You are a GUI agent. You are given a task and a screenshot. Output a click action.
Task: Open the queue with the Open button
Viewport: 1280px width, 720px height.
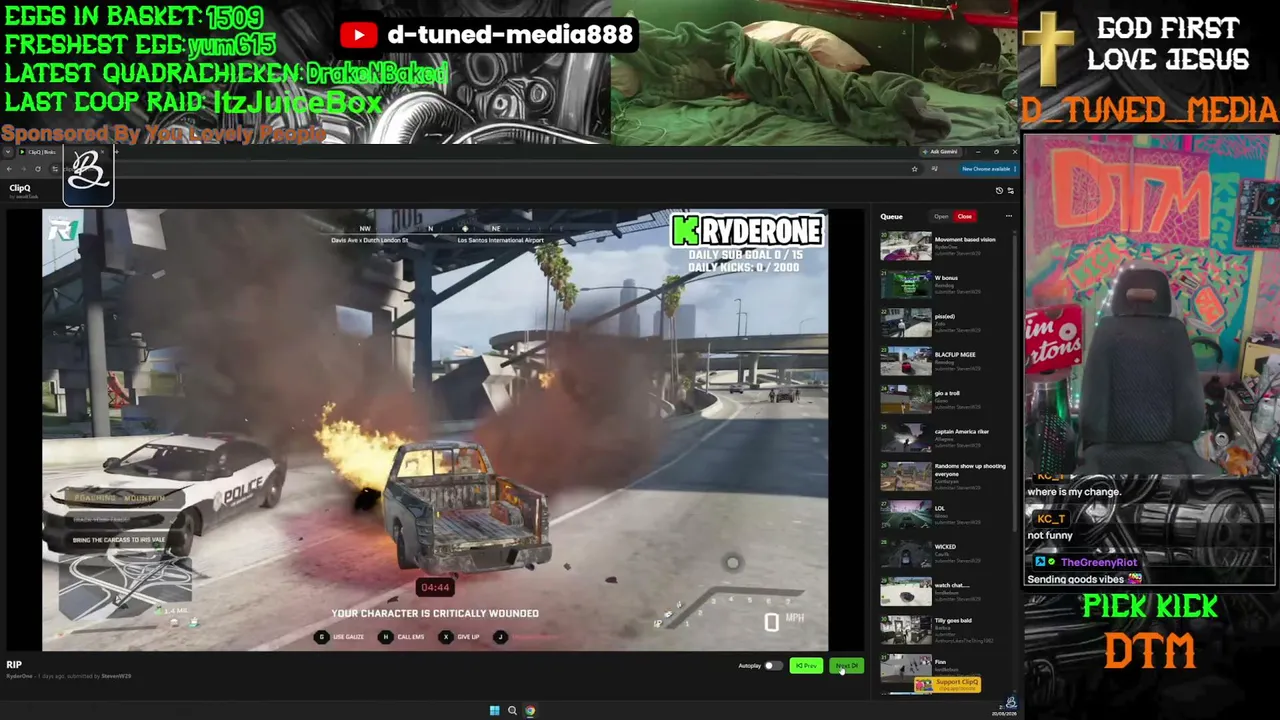pyautogui.click(x=941, y=216)
